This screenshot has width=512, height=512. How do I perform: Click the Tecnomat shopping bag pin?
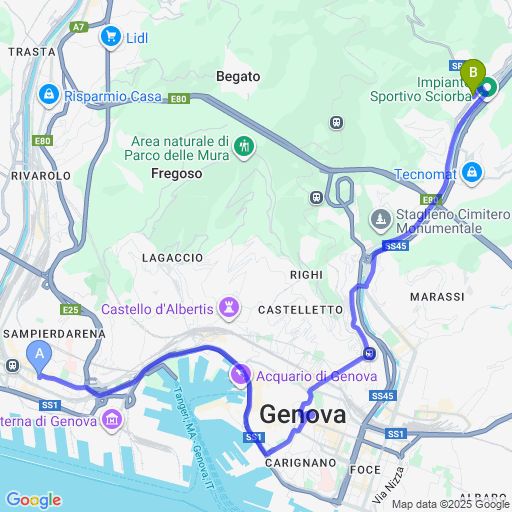click(472, 174)
